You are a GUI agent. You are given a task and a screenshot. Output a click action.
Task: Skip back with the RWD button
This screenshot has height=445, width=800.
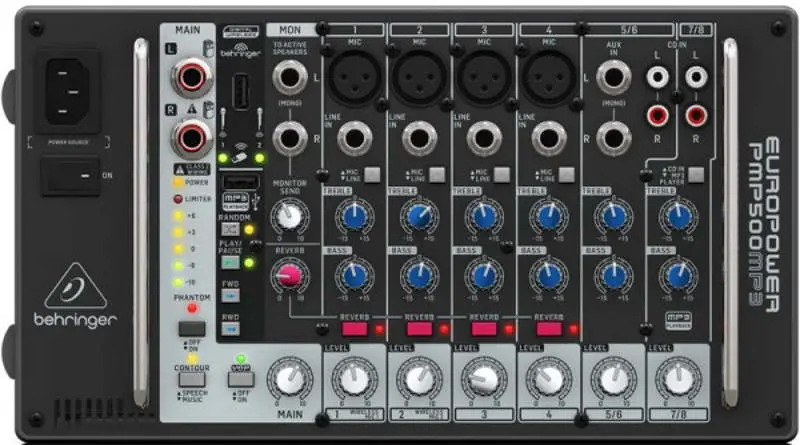tap(231, 329)
